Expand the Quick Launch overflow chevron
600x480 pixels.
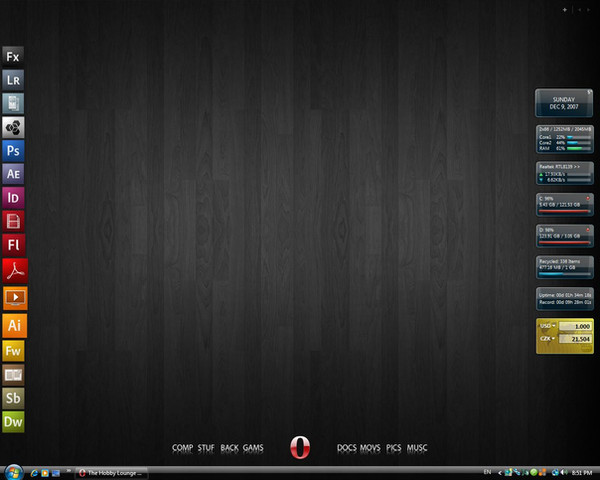pyautogui.click(x=68, y=471)
